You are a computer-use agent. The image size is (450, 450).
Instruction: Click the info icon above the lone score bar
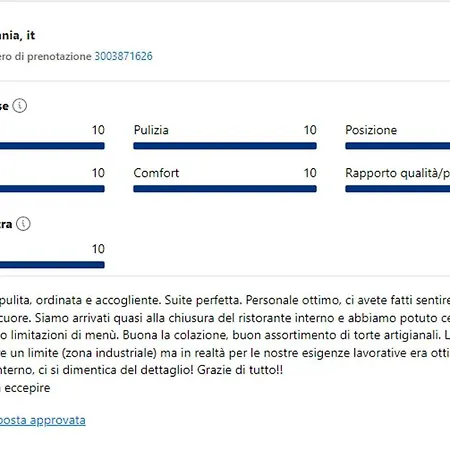[23, 223]
